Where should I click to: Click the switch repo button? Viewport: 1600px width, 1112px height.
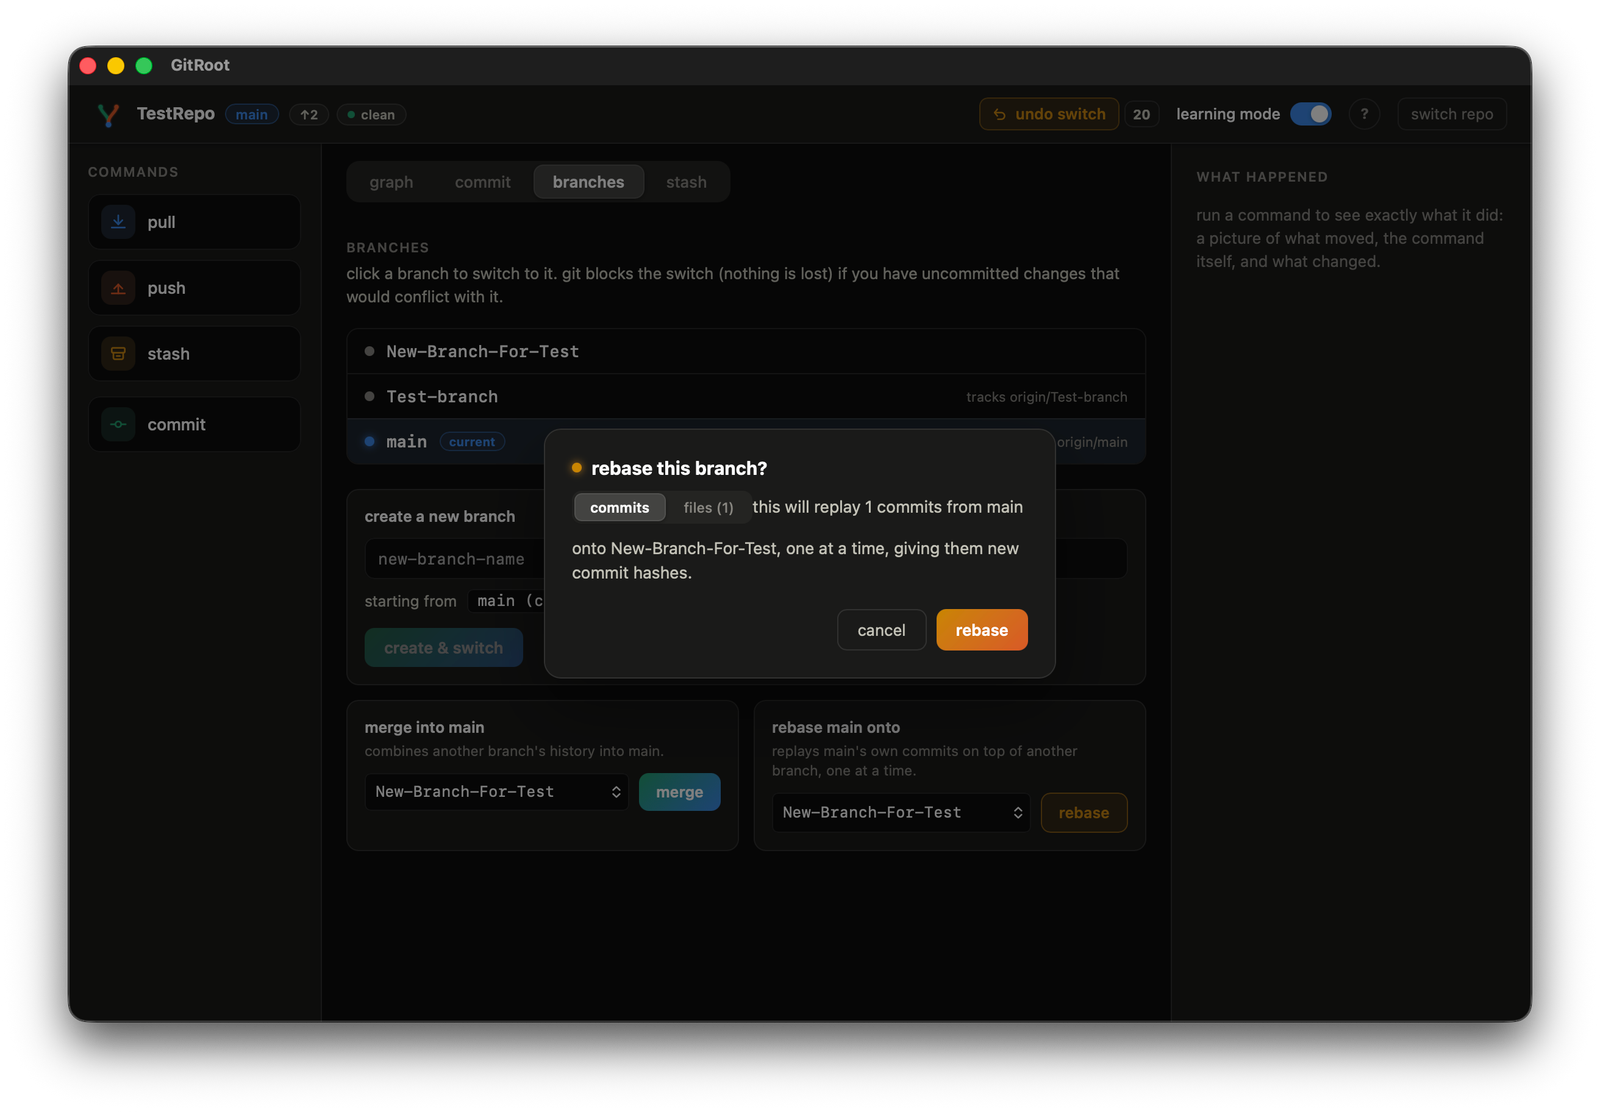tap(1452, 114)
